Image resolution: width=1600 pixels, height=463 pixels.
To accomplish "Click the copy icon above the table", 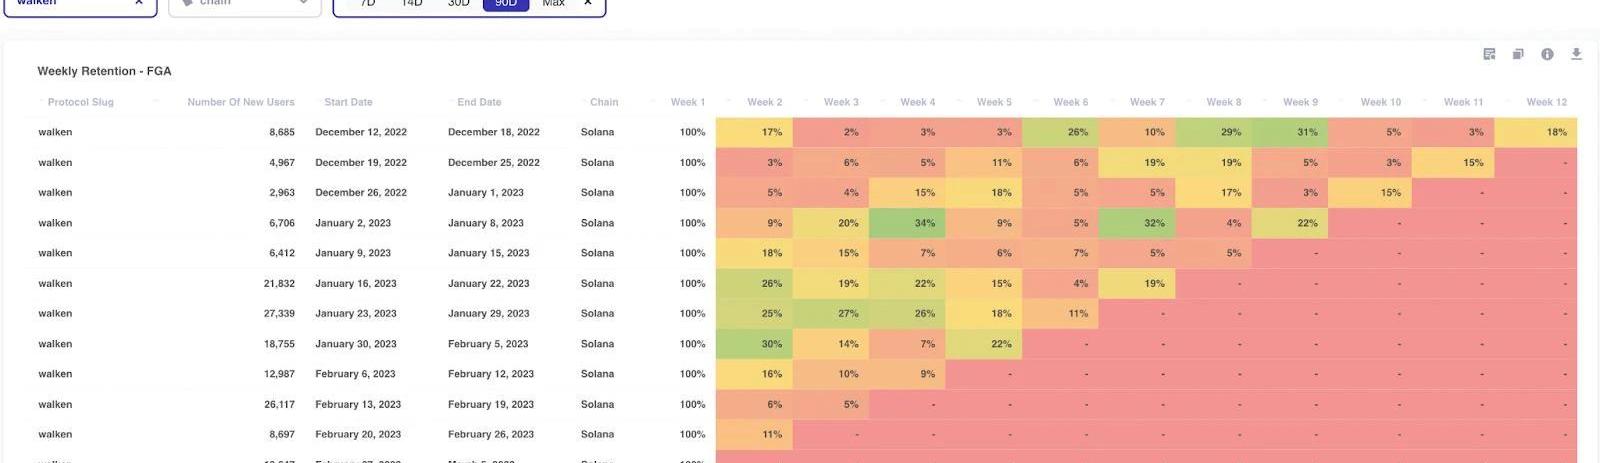I will (1518, 54).
